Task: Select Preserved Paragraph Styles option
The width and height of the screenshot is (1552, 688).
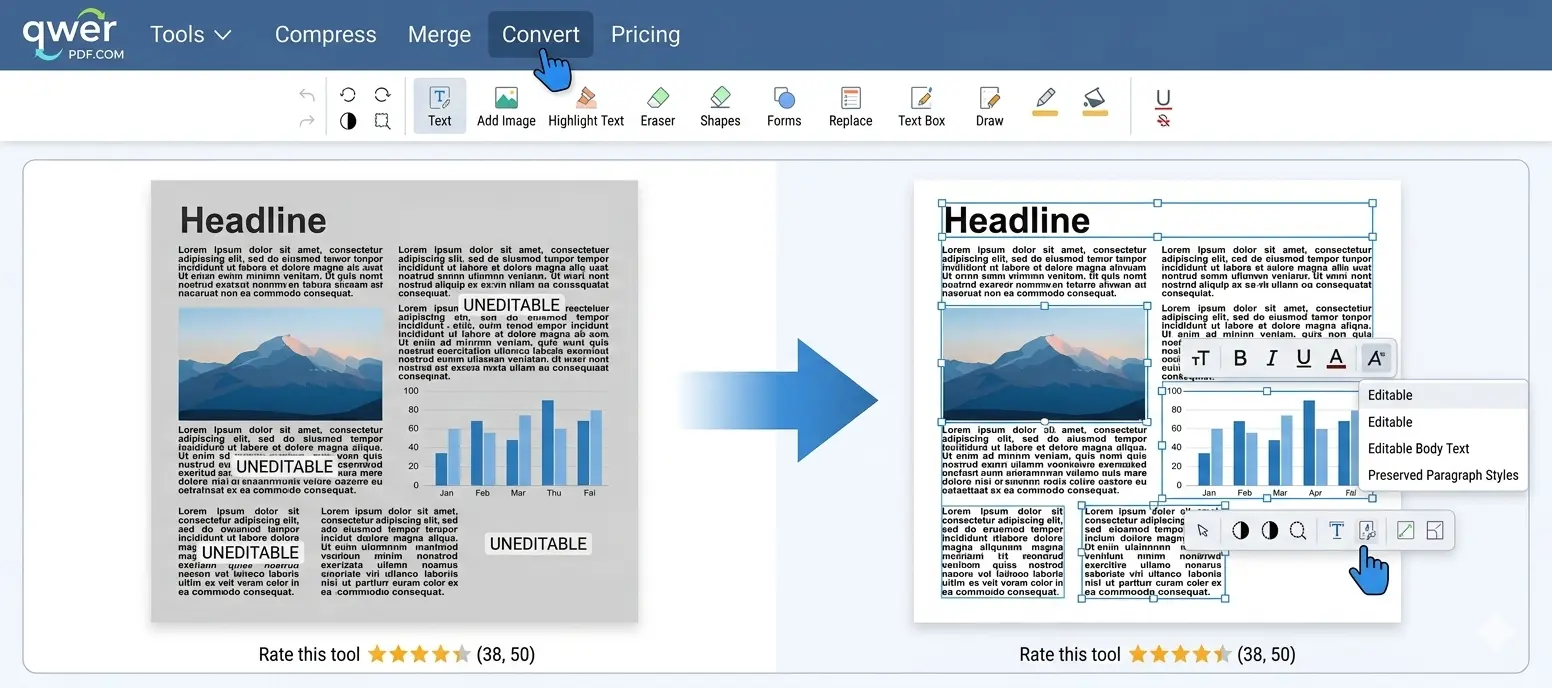Action: [1443, 476]
